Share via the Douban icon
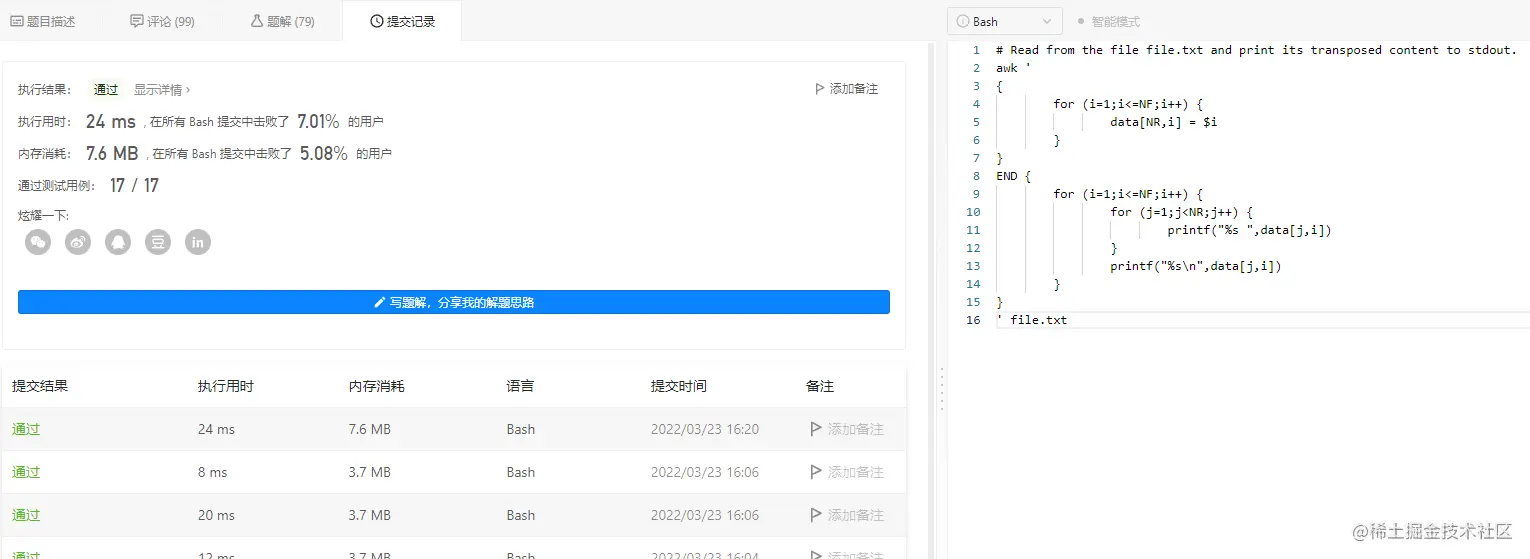This screenshot has height=559, width=1530. 158,242
